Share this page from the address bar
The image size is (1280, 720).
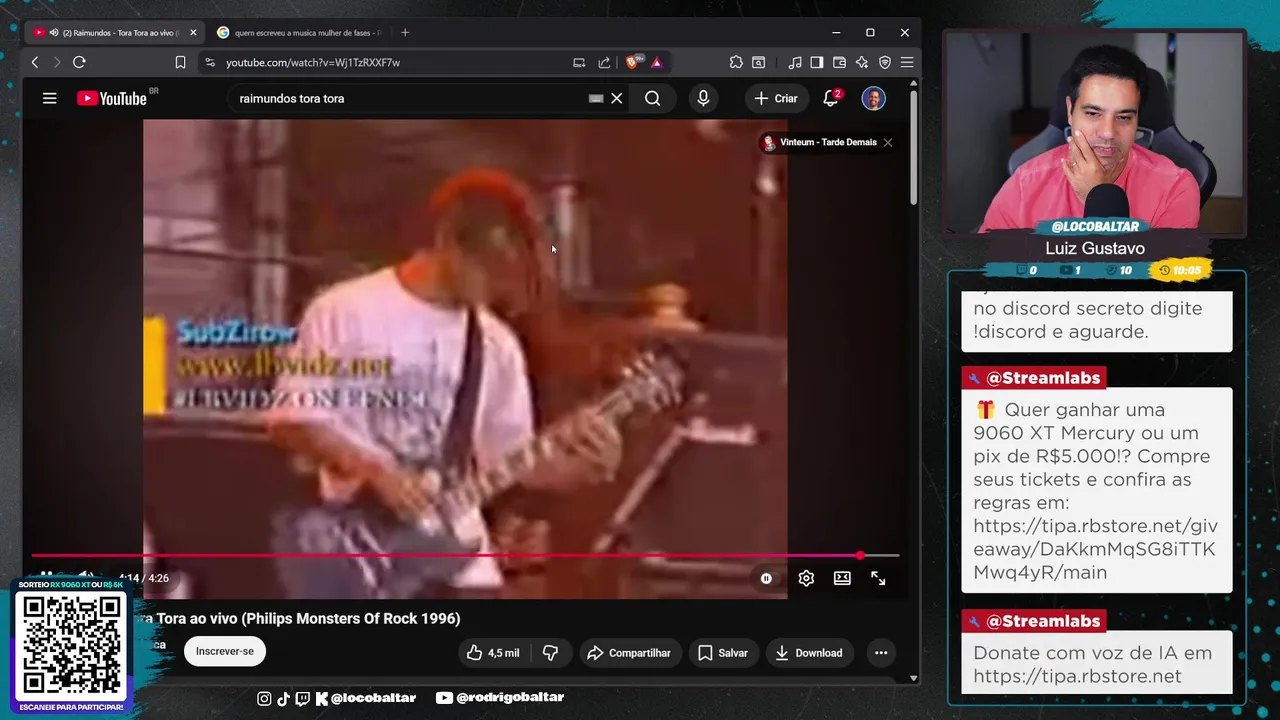coord(604,62)
